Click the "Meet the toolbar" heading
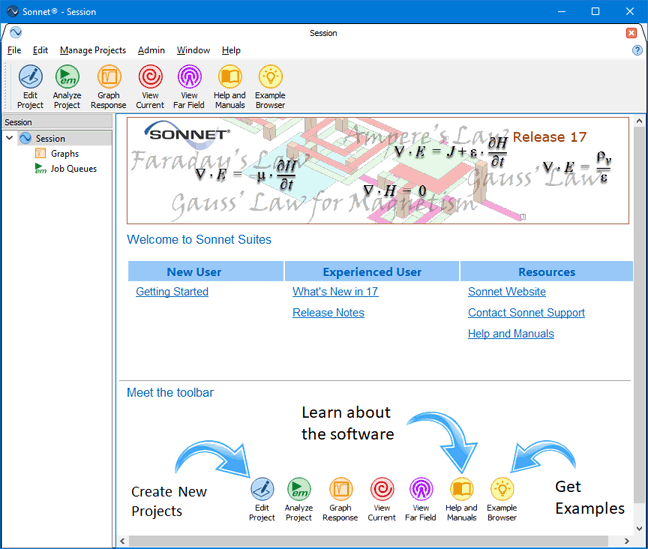 170,393
